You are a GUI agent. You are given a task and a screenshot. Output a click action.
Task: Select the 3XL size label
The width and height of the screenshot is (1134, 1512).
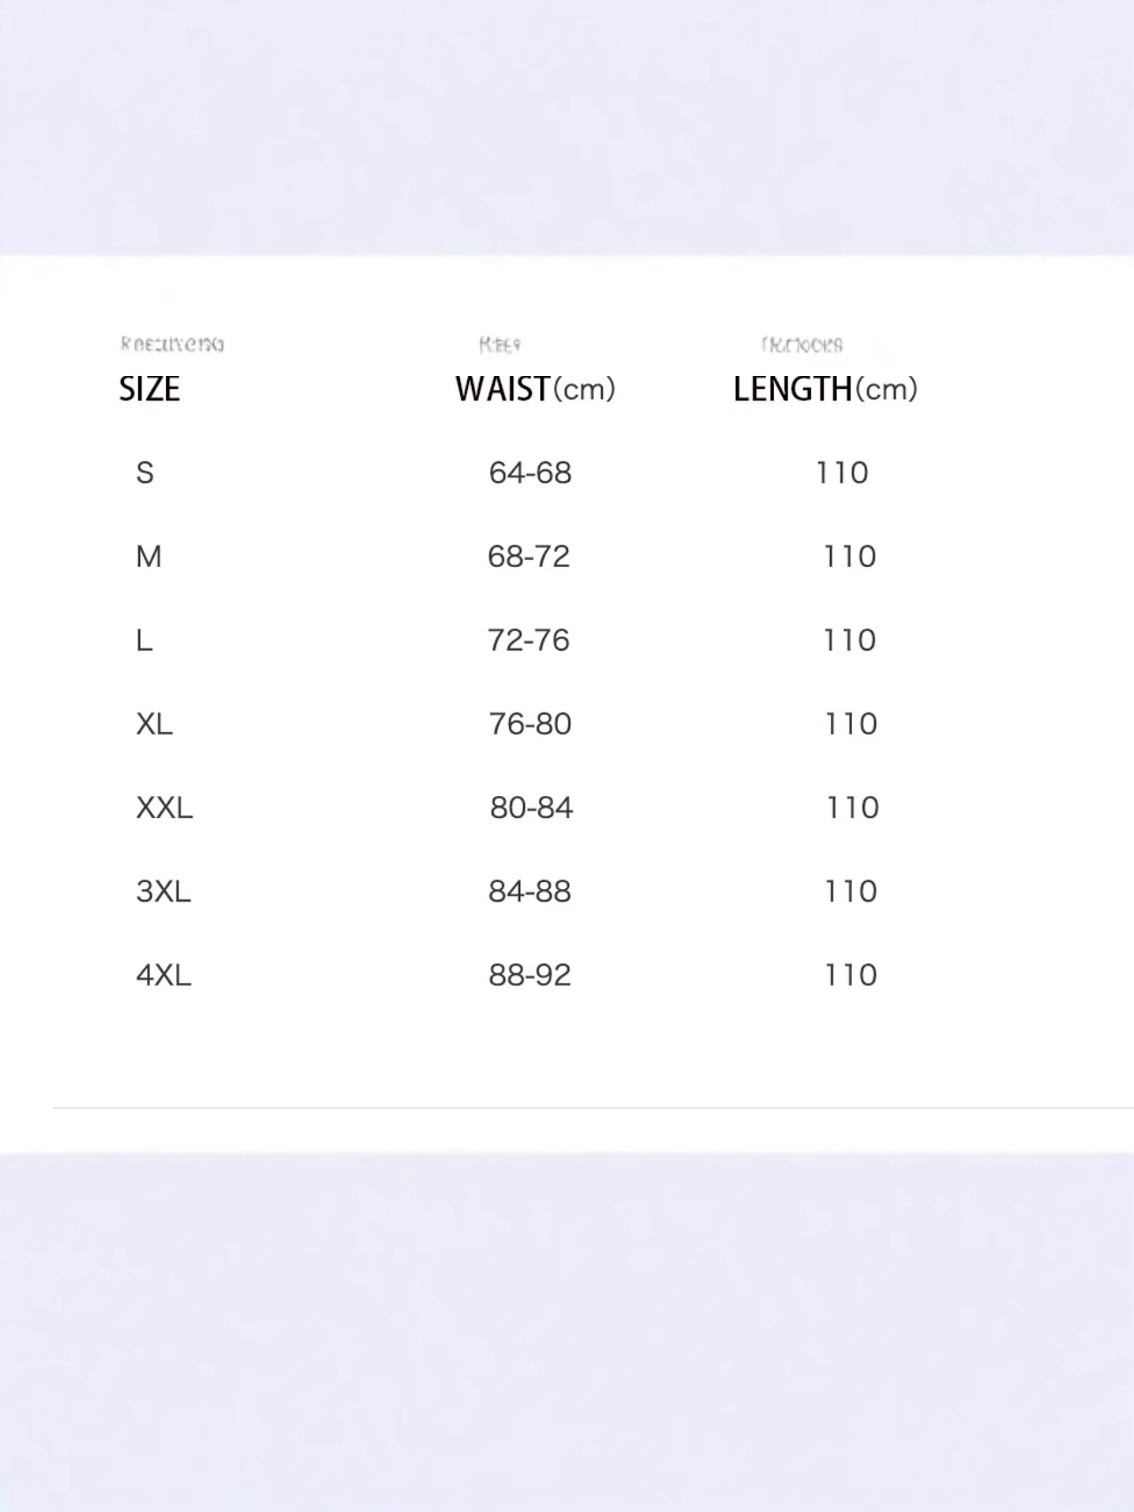click(x=163, y=892)
